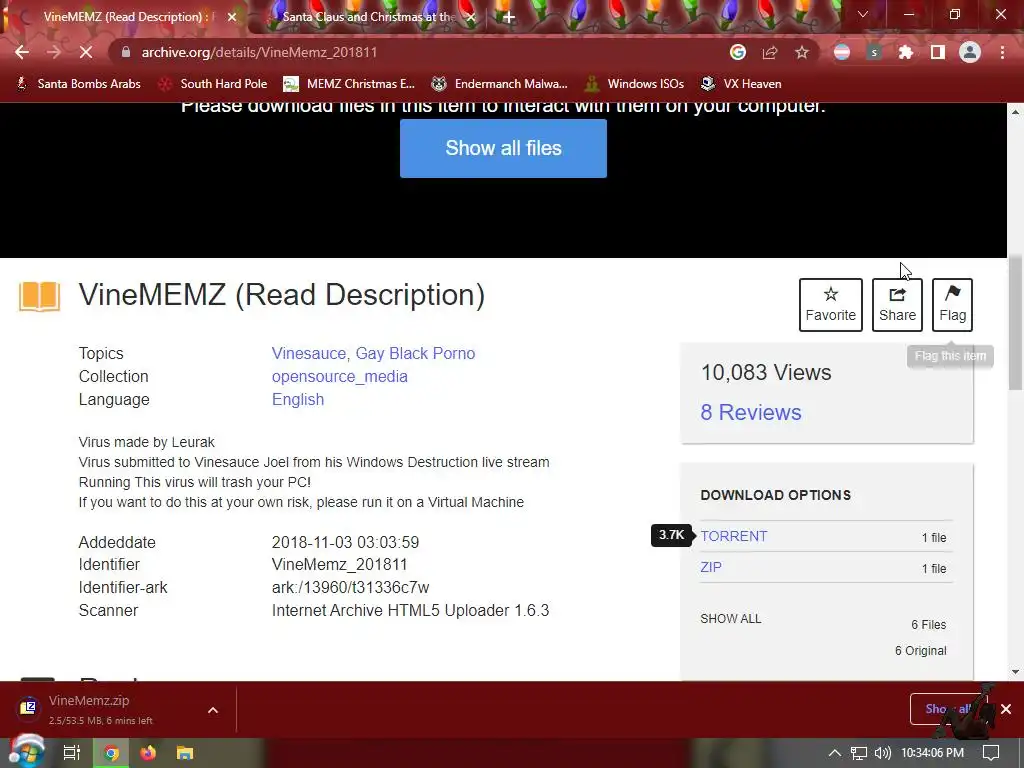Switch to the VineMEMZ (Read Description) tab
Viewport: 1024px width, 768px height.
(x=129, y=17)
